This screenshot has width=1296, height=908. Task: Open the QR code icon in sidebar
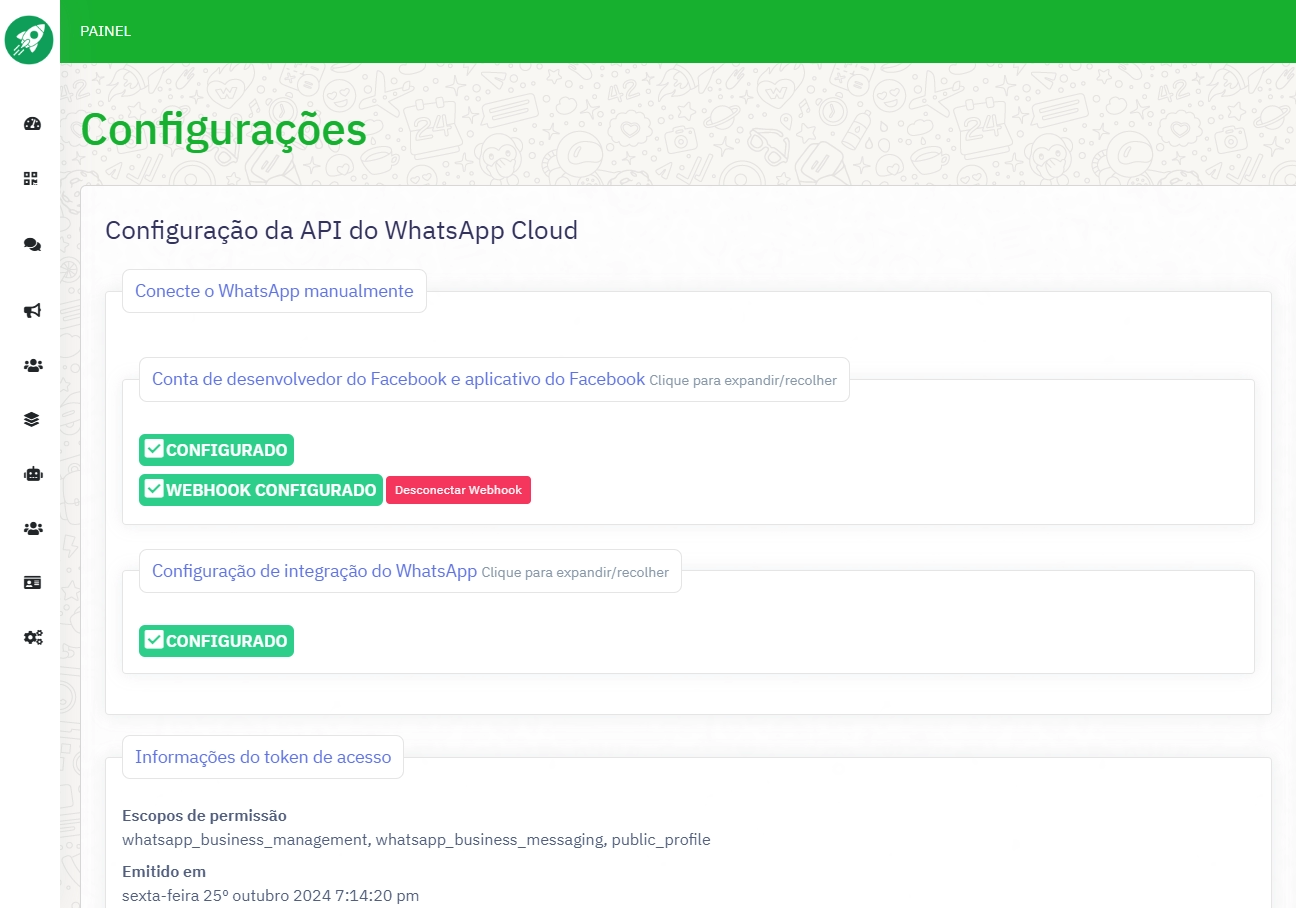click(32, 179)
